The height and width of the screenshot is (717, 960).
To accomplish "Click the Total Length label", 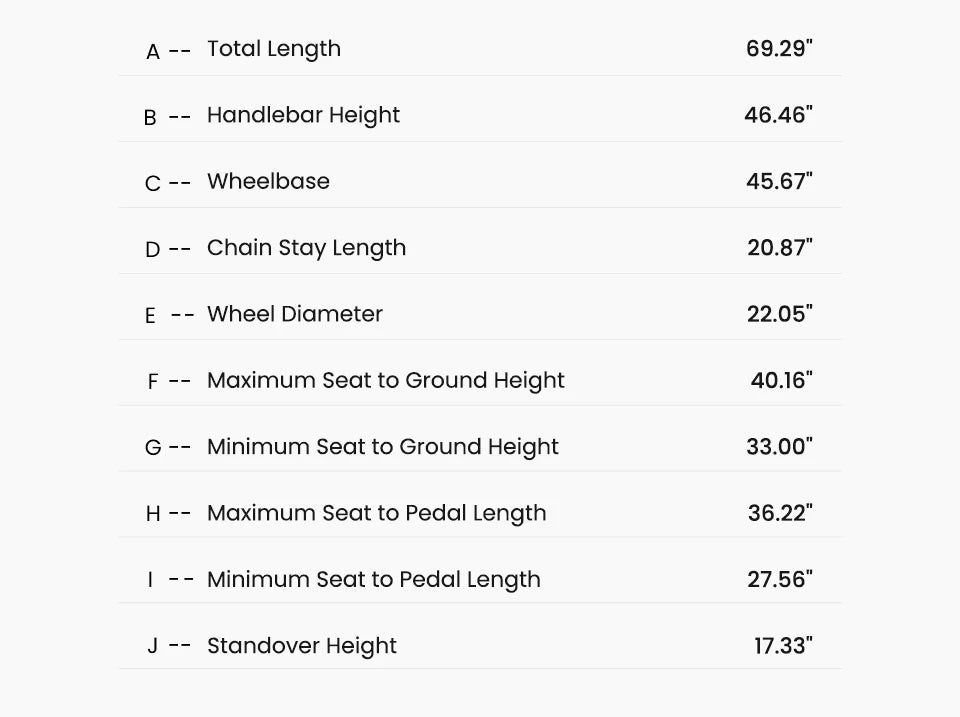I will pos(273,49).
